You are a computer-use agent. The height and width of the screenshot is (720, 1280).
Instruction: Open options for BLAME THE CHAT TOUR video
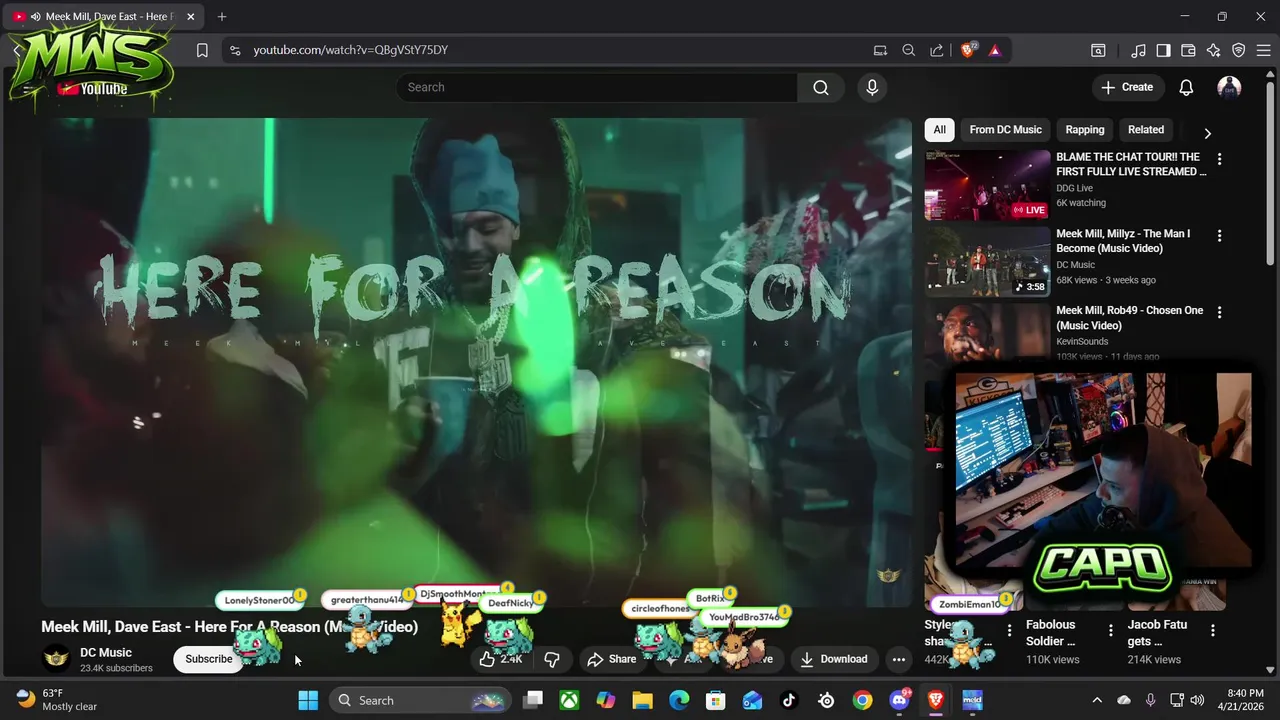point(1219,159)
